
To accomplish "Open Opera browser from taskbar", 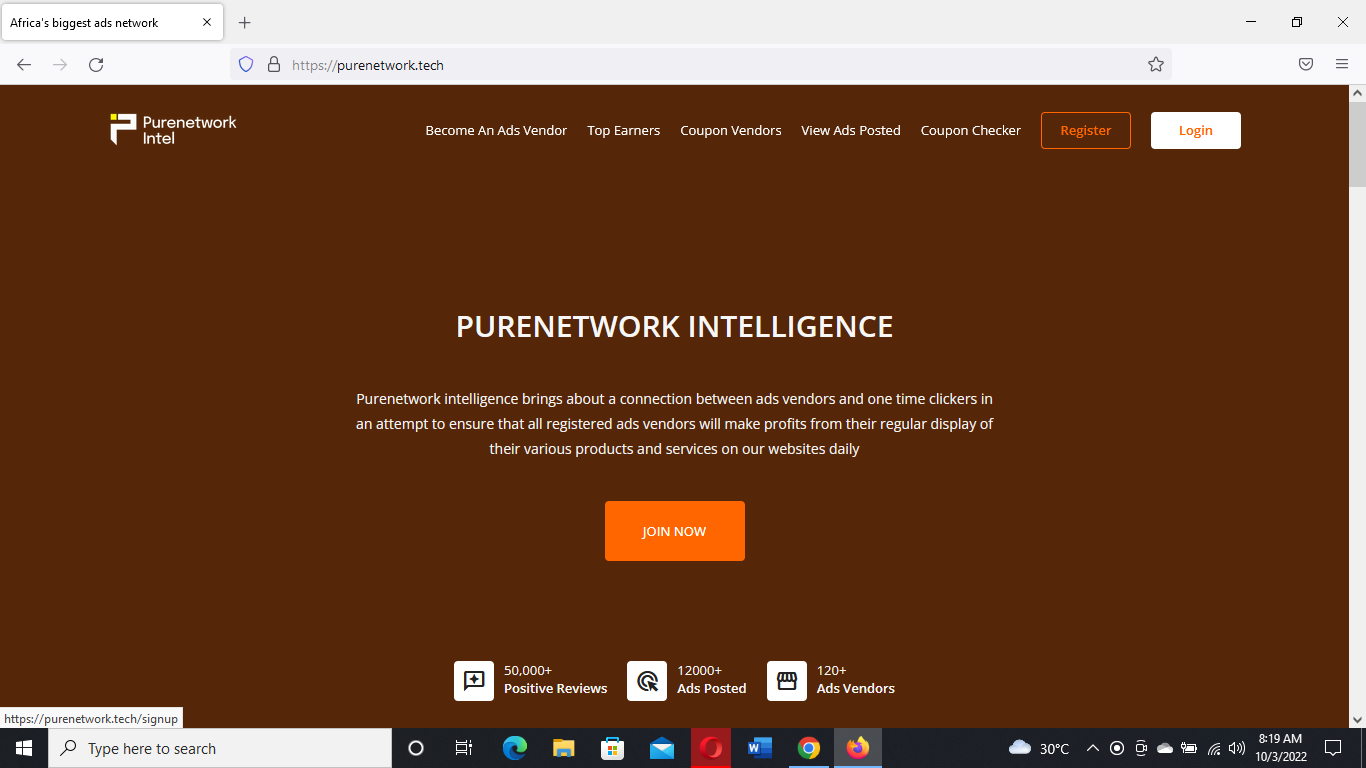I will tap(711, 748).
